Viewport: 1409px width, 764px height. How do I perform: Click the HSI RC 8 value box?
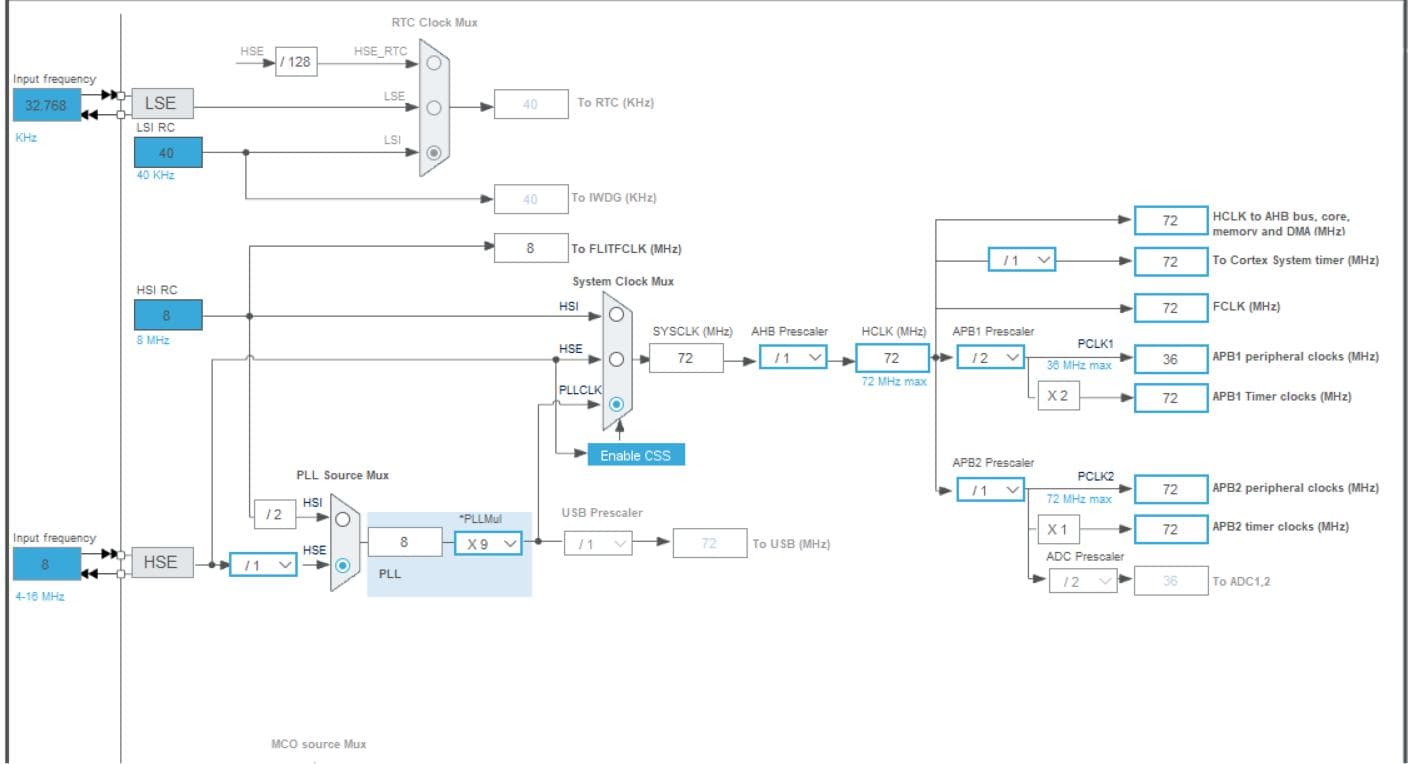[168, 315]
